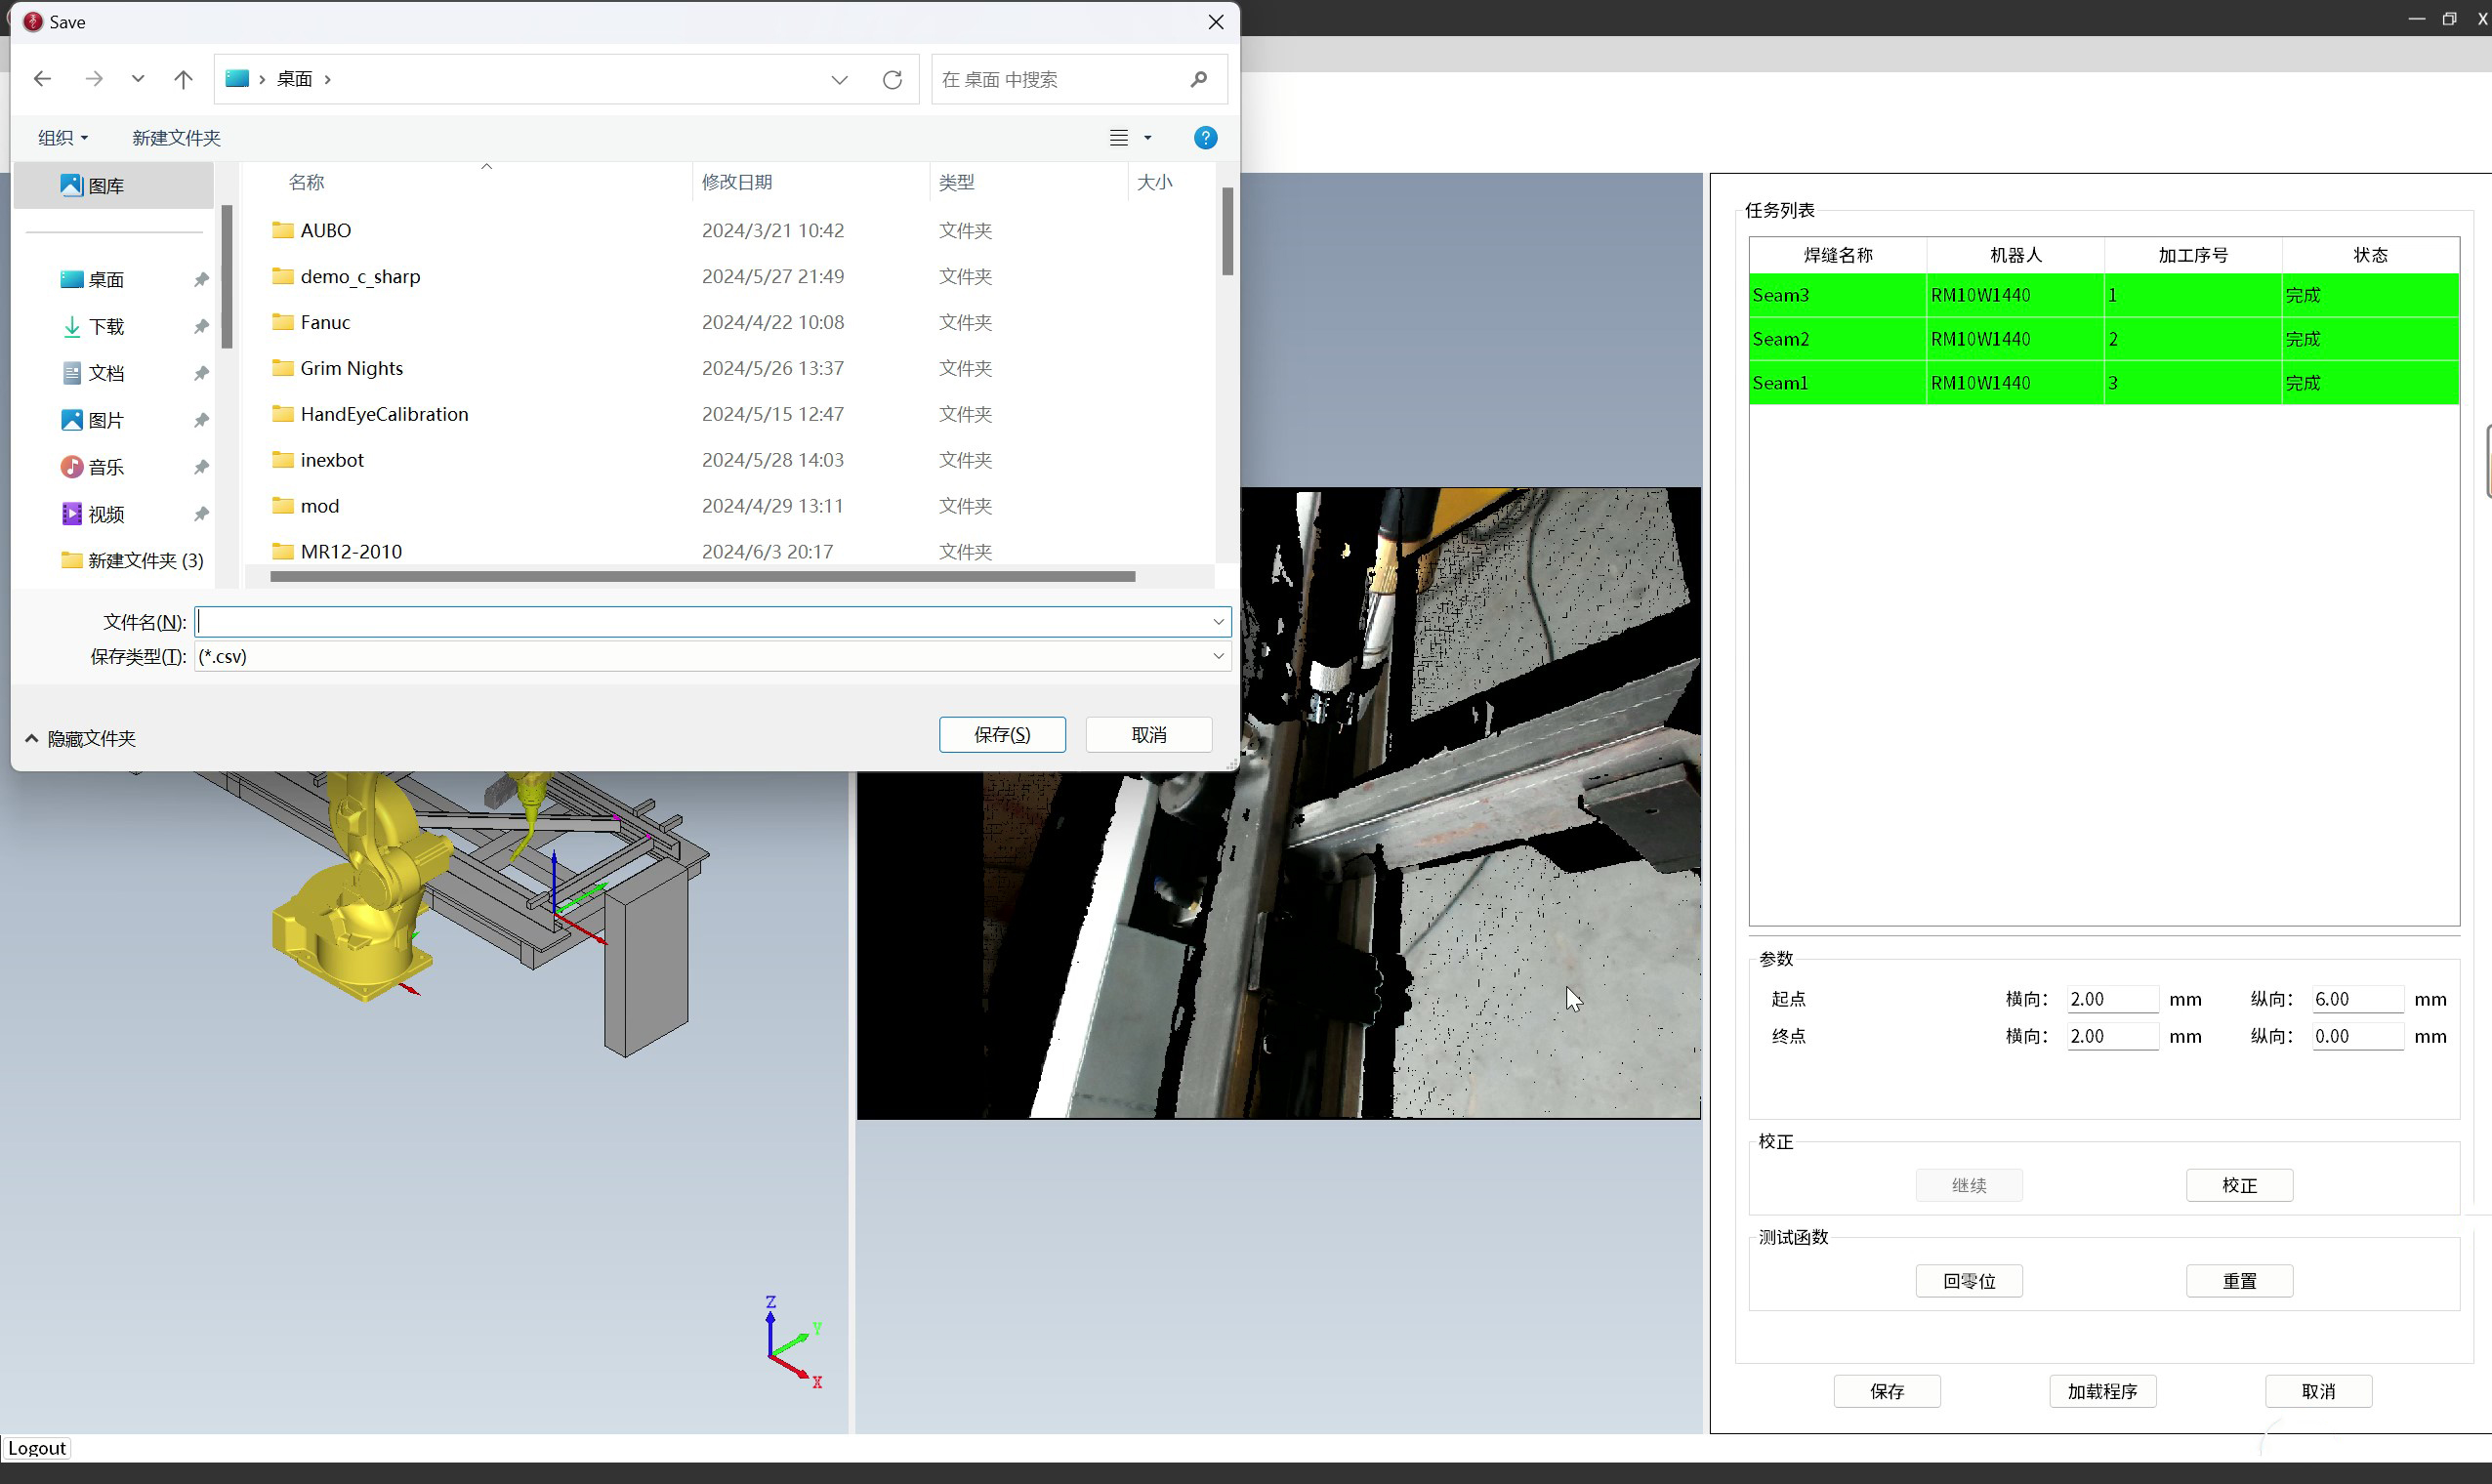Click the sidebar navigation scrollbar
This screenshot has width=2492, height=1484.
click(x=227, y=277)
